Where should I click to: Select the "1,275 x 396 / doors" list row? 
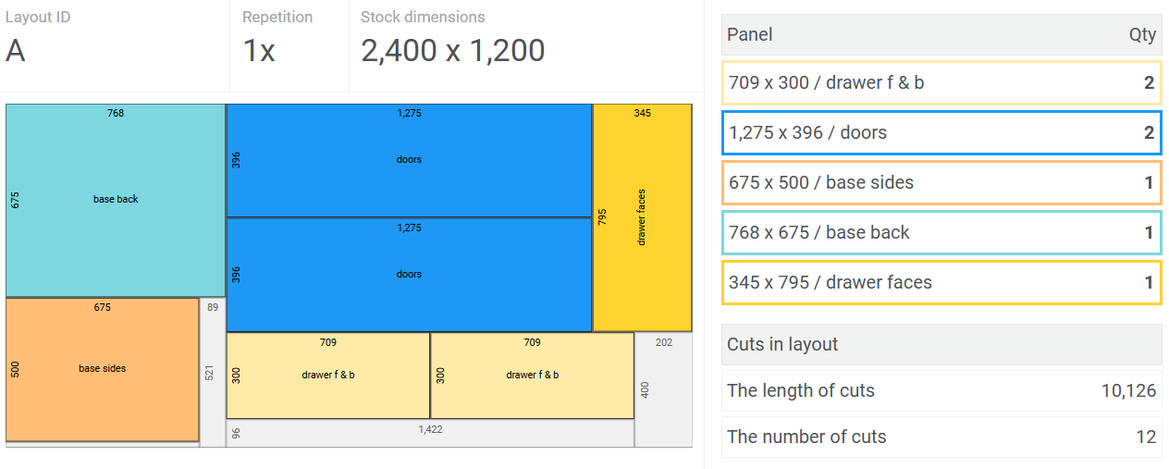pyautogui.click(x=940, y=133)
